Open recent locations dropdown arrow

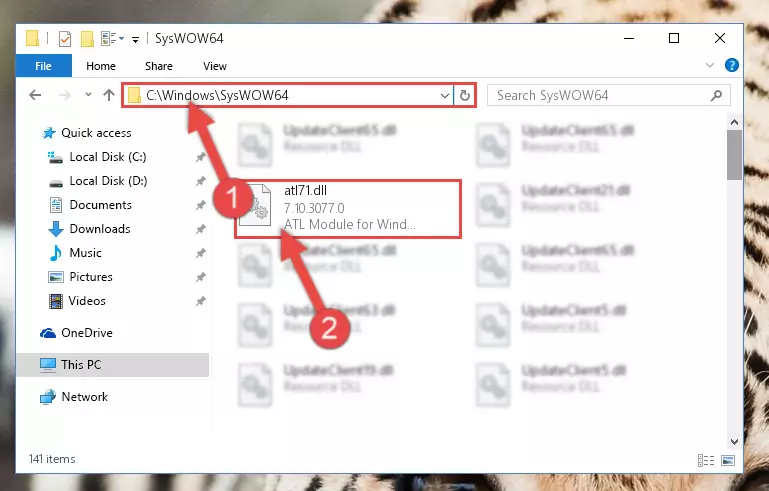88,94
